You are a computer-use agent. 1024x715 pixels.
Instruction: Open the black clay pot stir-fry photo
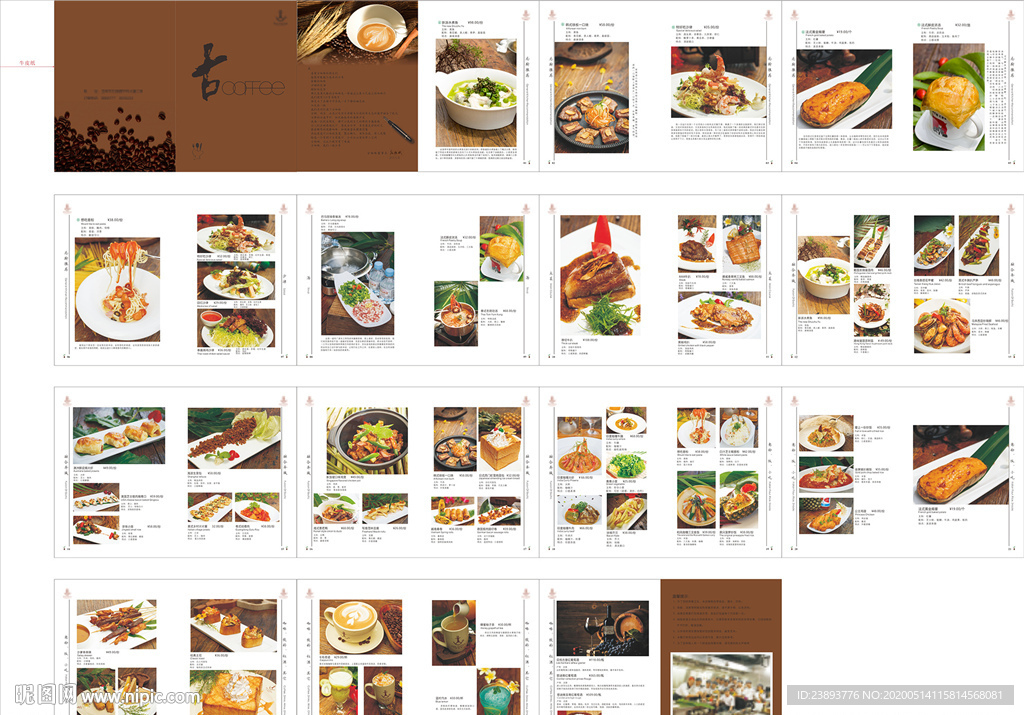(x=367, y=441)
